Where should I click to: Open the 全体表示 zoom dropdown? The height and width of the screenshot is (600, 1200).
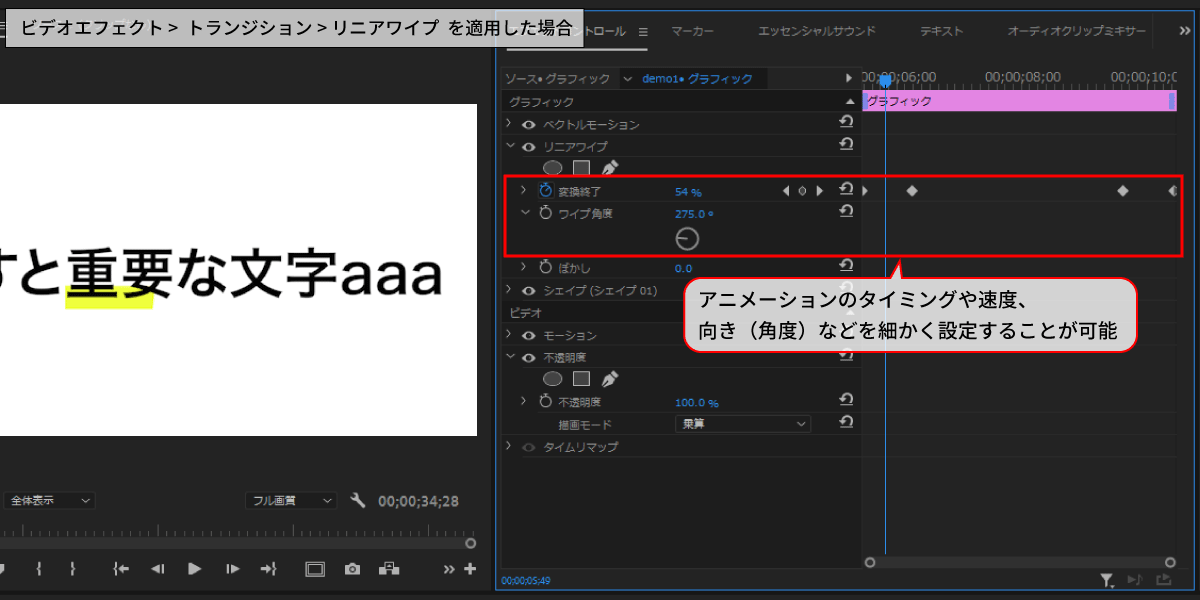point(50,500)
